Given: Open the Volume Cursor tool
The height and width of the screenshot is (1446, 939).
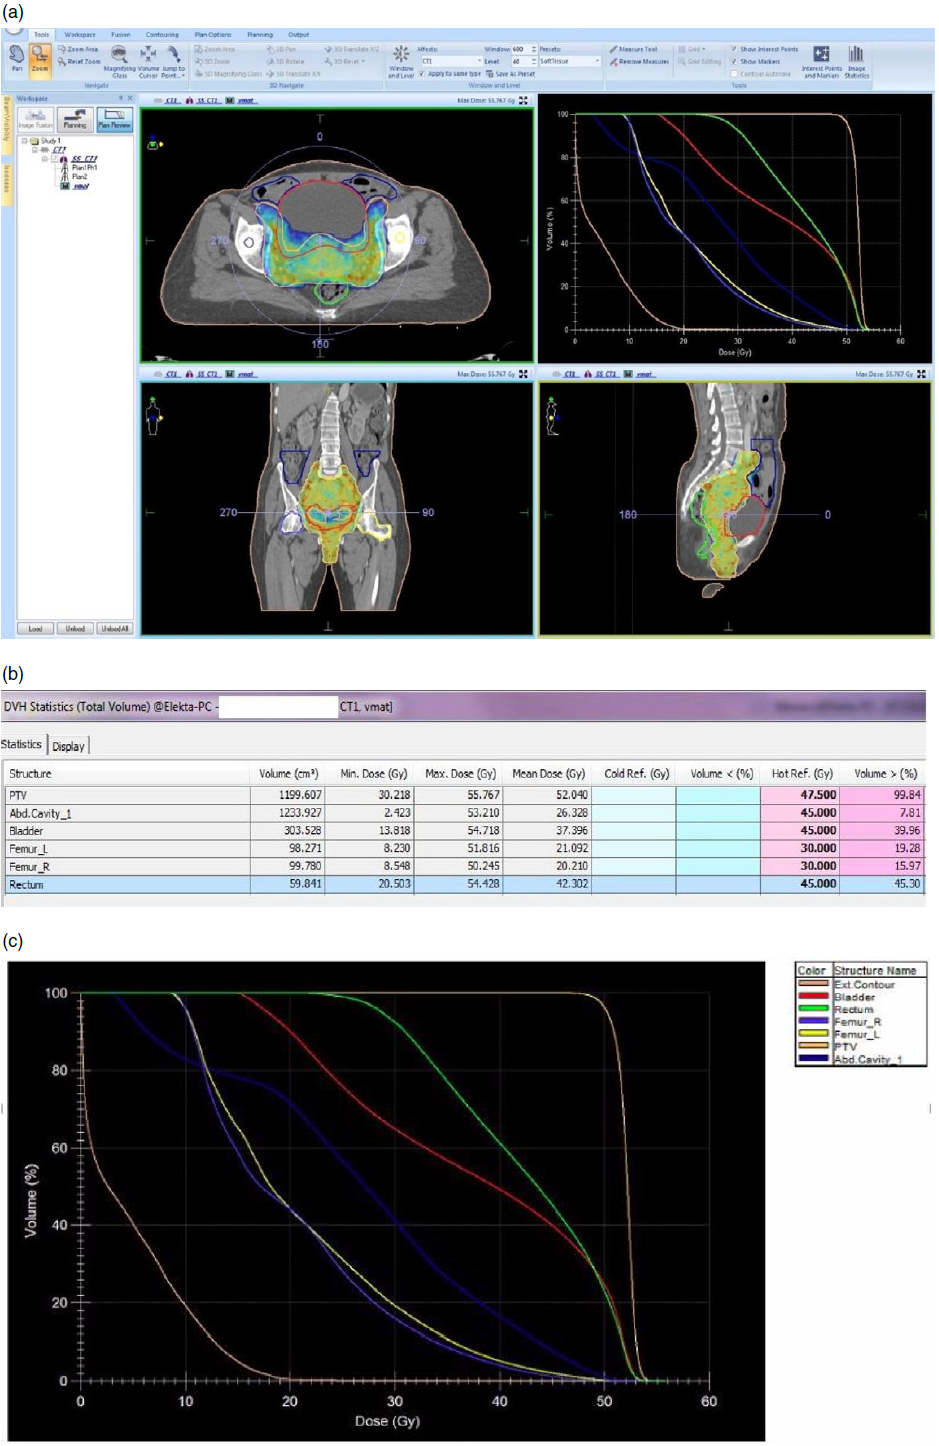Looking at the screenshot, I should tap(147, 55).
